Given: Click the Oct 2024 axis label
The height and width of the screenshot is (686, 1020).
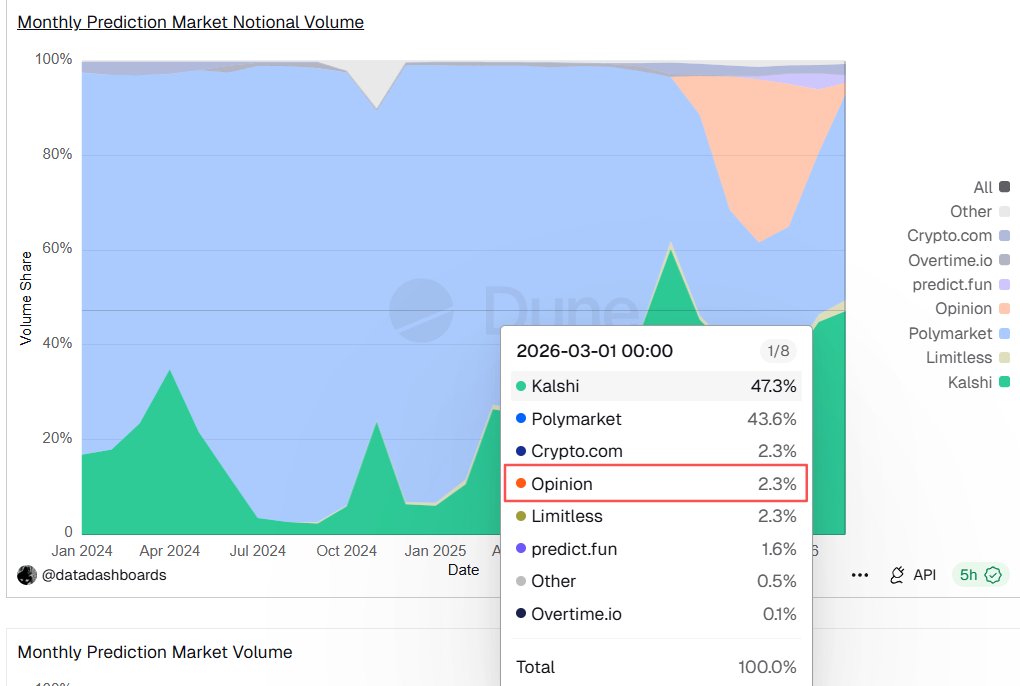Looking at the screenshot, I should 347,551.
